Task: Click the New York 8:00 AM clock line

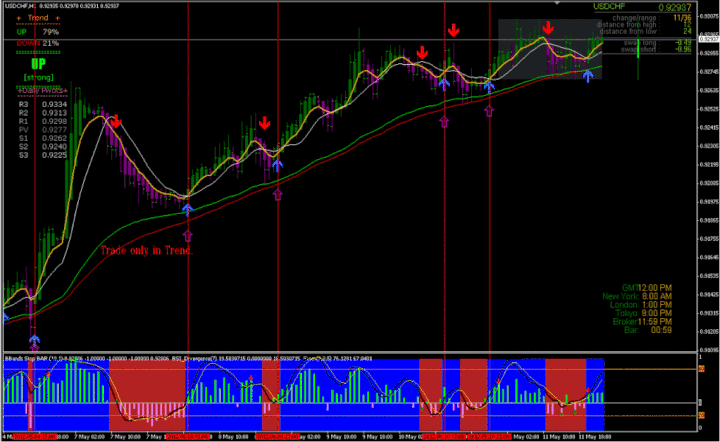Action: (x=637, y=297)
